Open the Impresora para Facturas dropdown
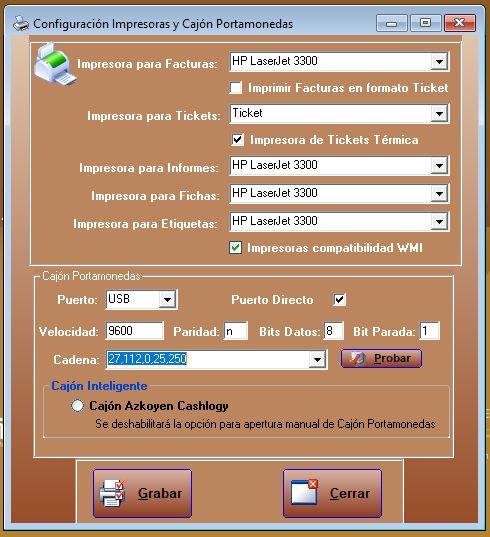Screen dimensions: 490x537 pyautogui.click(x=439, y=62)
